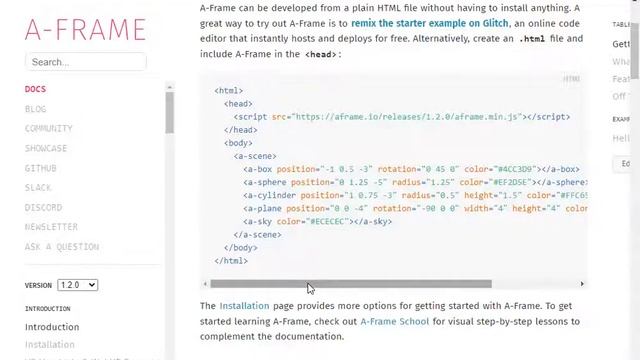Screen dimensions: 640x360
Task: Open the version 1.2.0 dropdown
Action: (78, 285)
